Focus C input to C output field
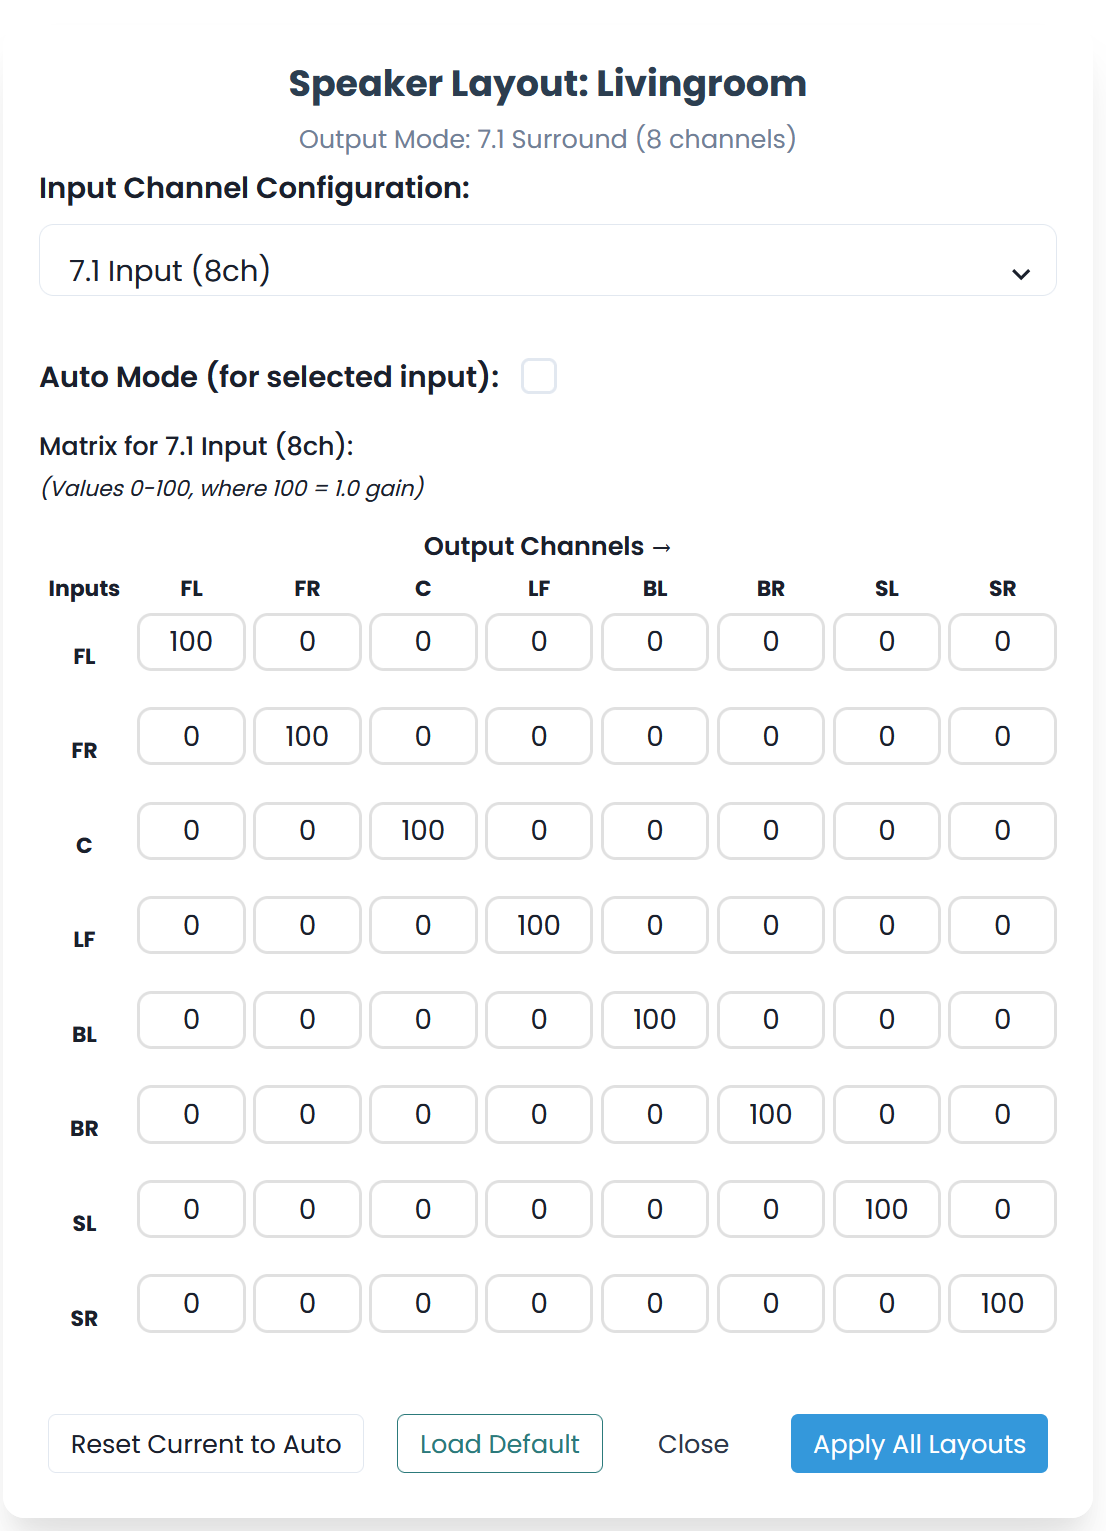Image resolution: width=1106 pixels, height=1531 pixels. pyautogui.click(x=423, y=831)
